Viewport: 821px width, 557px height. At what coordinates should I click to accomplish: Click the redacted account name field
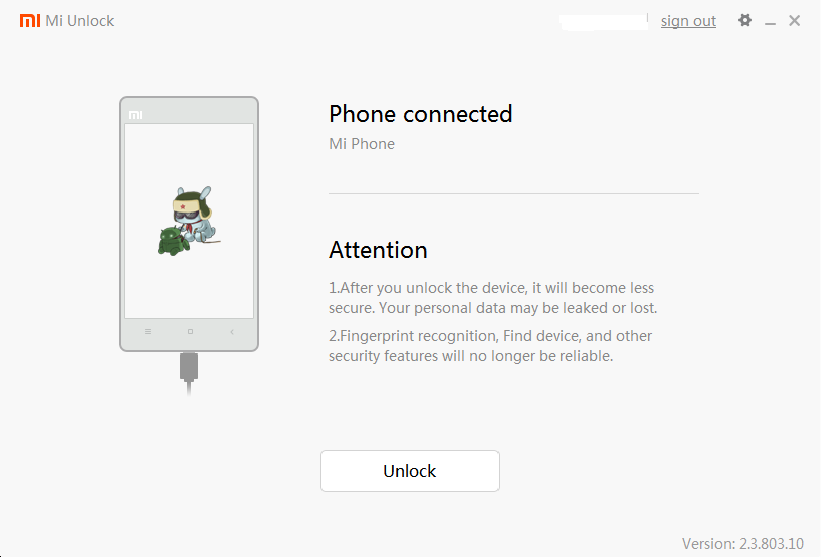603,22
